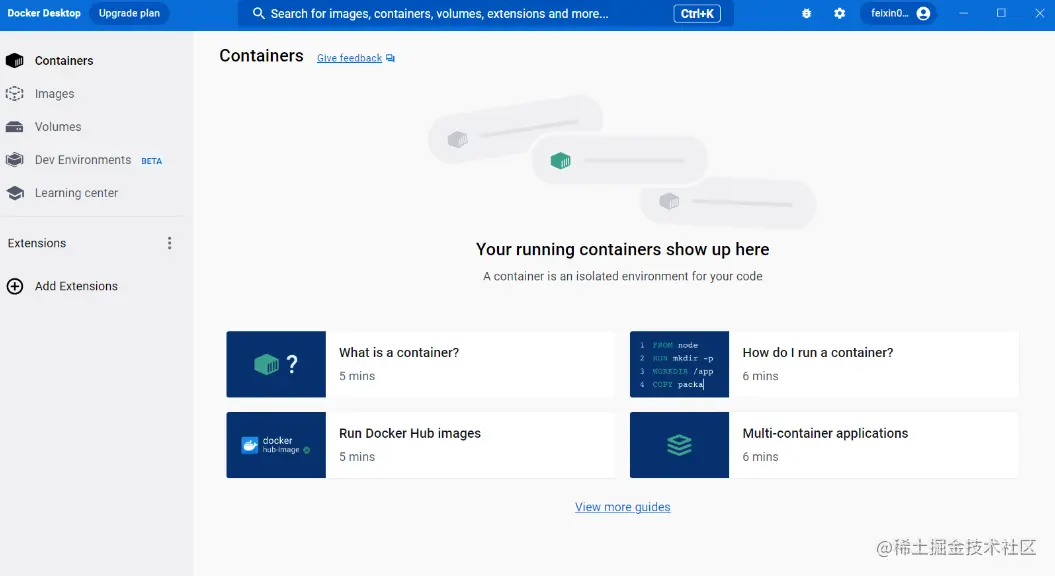Open the 'What is a container?' thumbnail
Screen dimensions: 1055x576
tap(276, 364)
